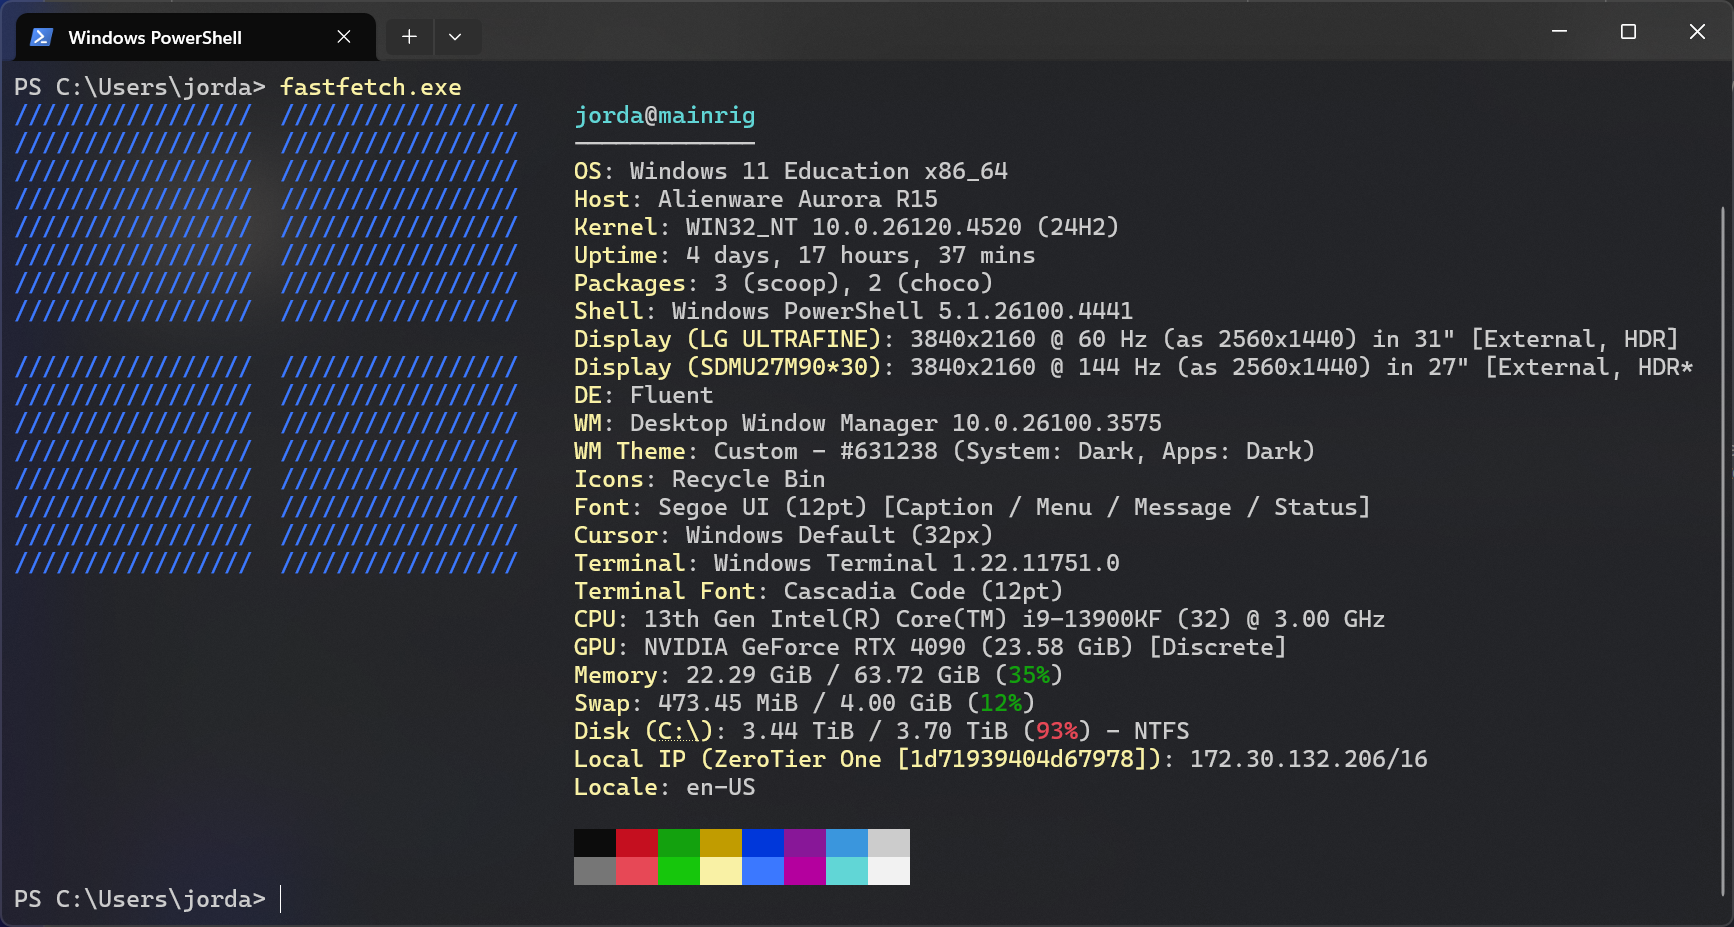Click the Disk C:\ 93% line
Viewport: 1734px width, 927px height.
click(x=882, y=731)
